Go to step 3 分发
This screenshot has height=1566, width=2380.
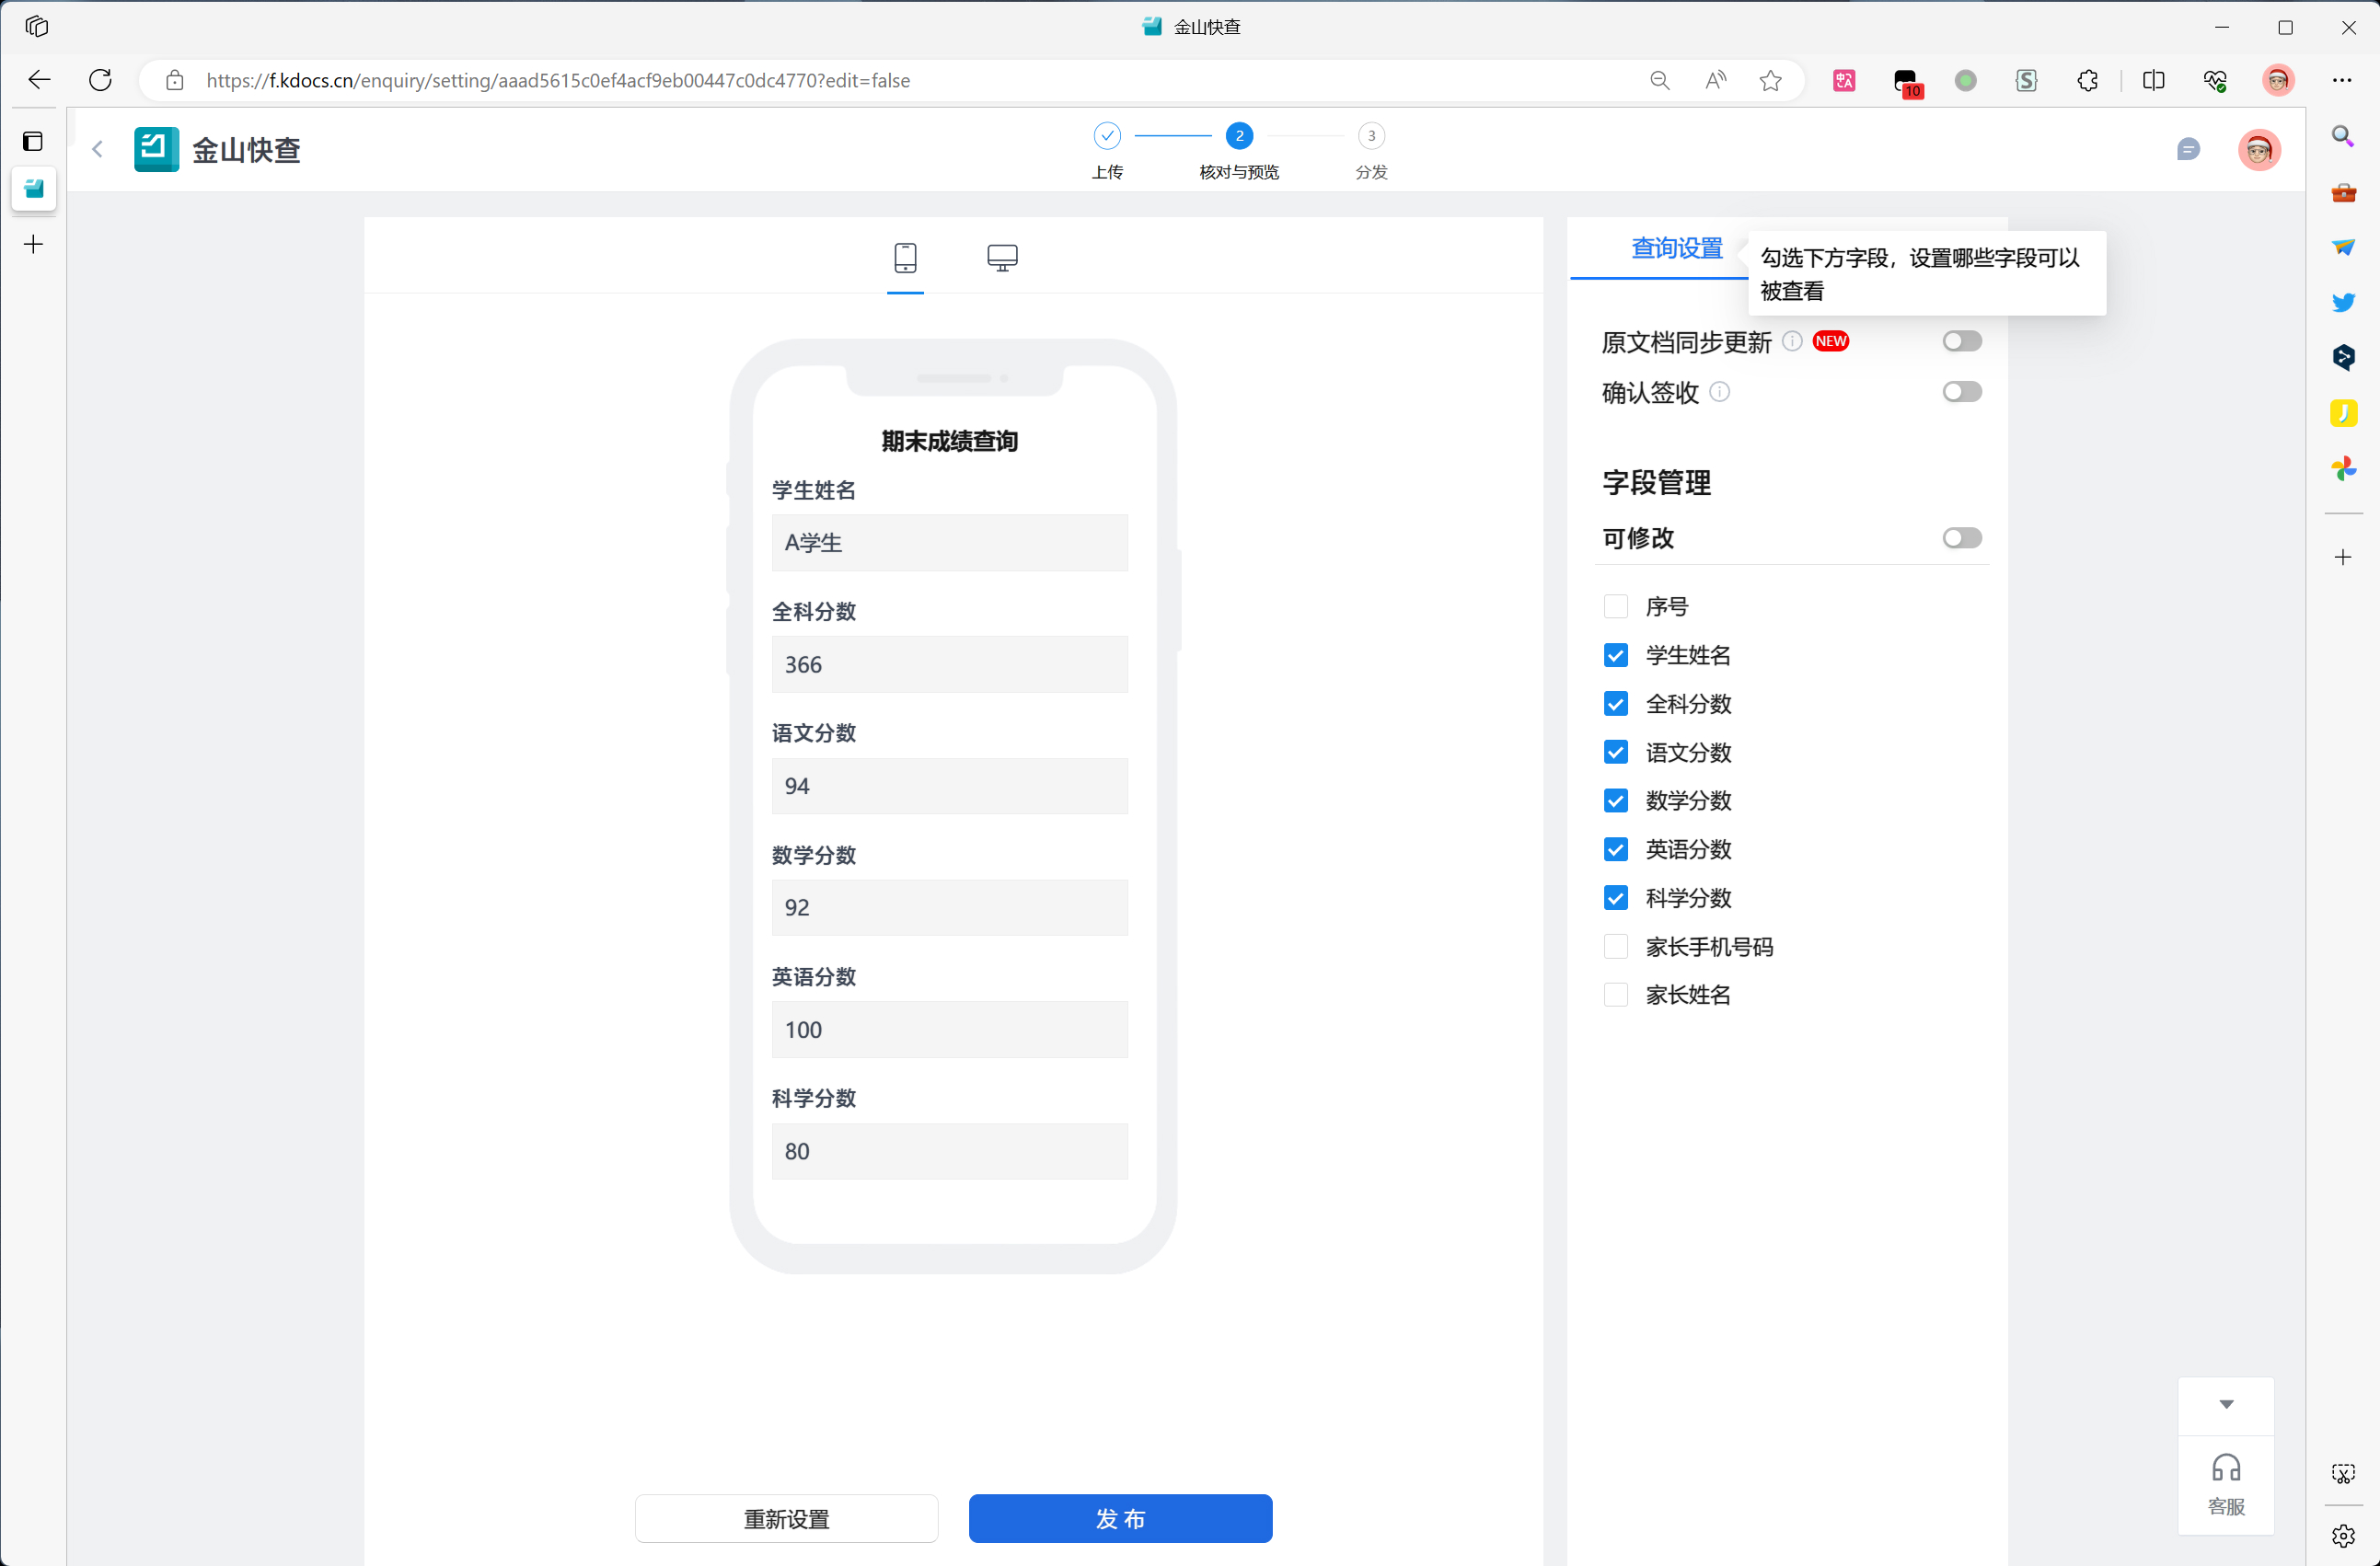(1371, 137)
